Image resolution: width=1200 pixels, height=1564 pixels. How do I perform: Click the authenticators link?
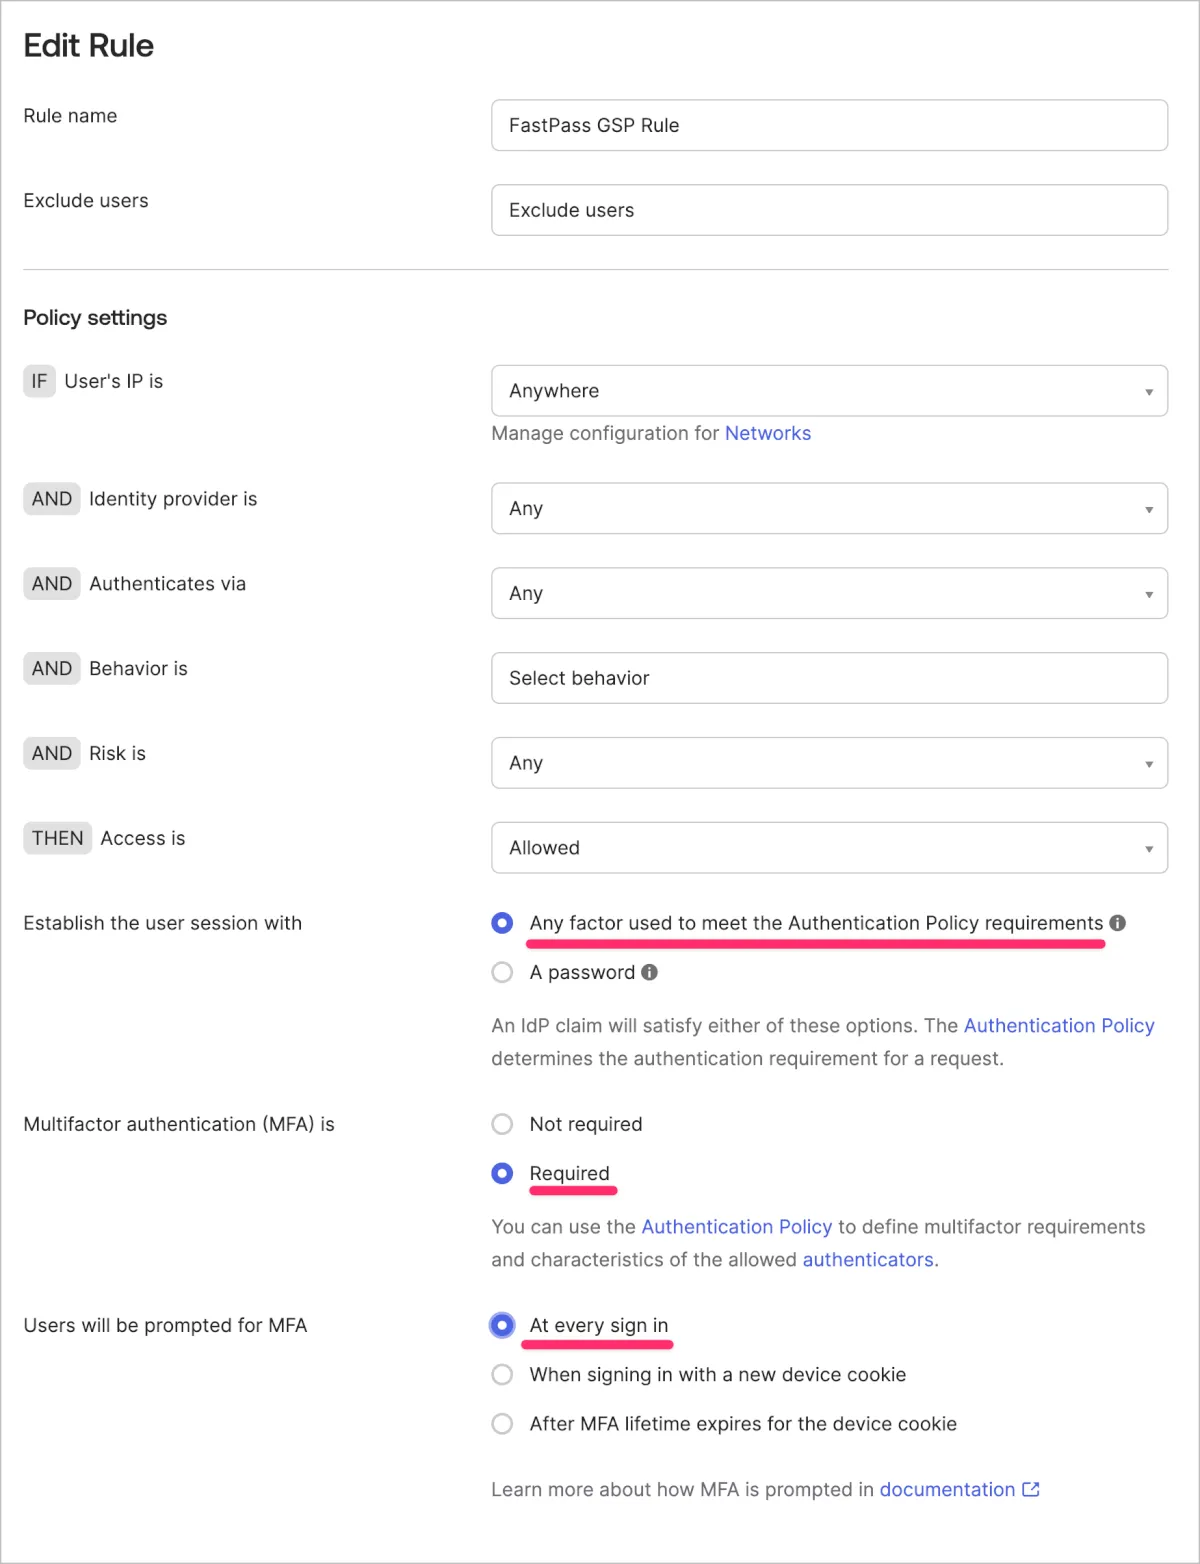coord(867,1259)
